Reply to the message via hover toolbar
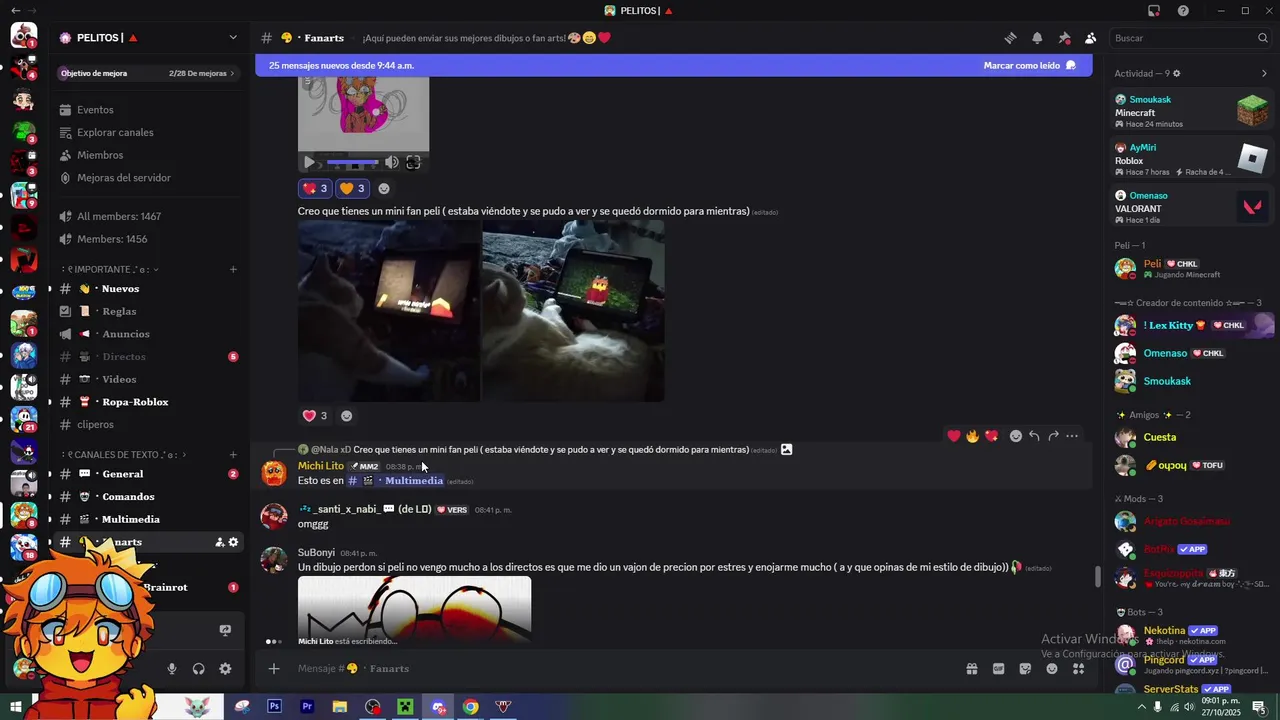 (x=1034, y=436)
